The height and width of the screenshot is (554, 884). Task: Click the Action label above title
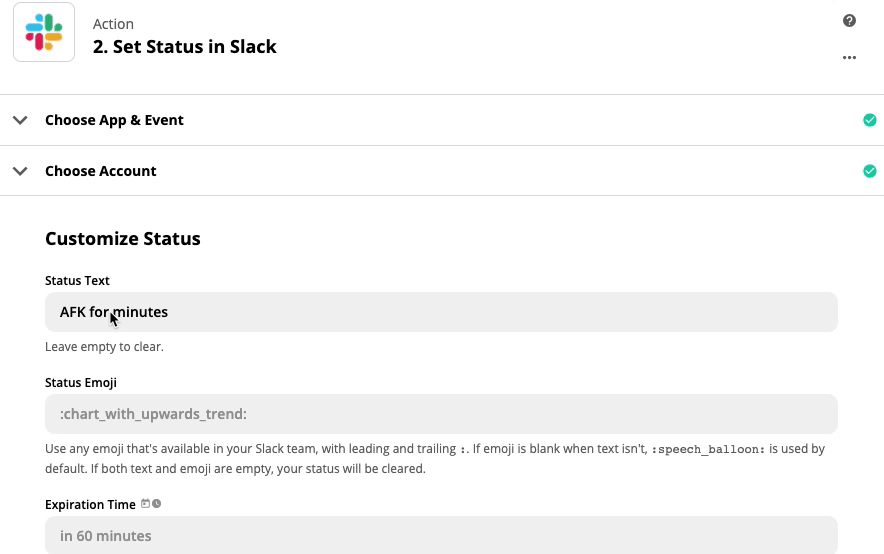click(113, 24)
